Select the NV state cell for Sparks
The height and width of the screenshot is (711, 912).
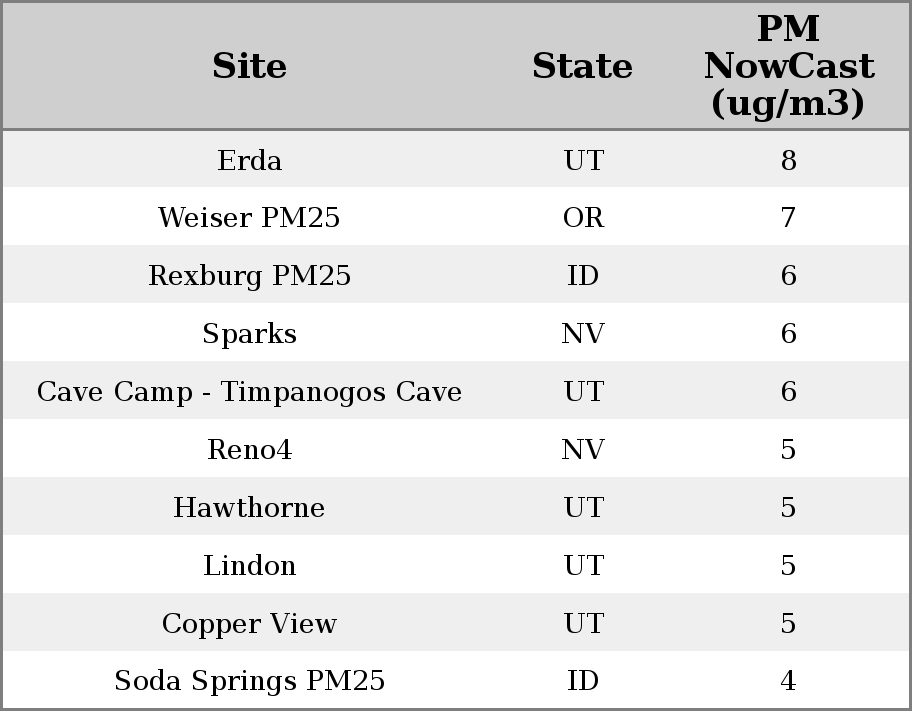pyautogui.click(x=583, y=334)
